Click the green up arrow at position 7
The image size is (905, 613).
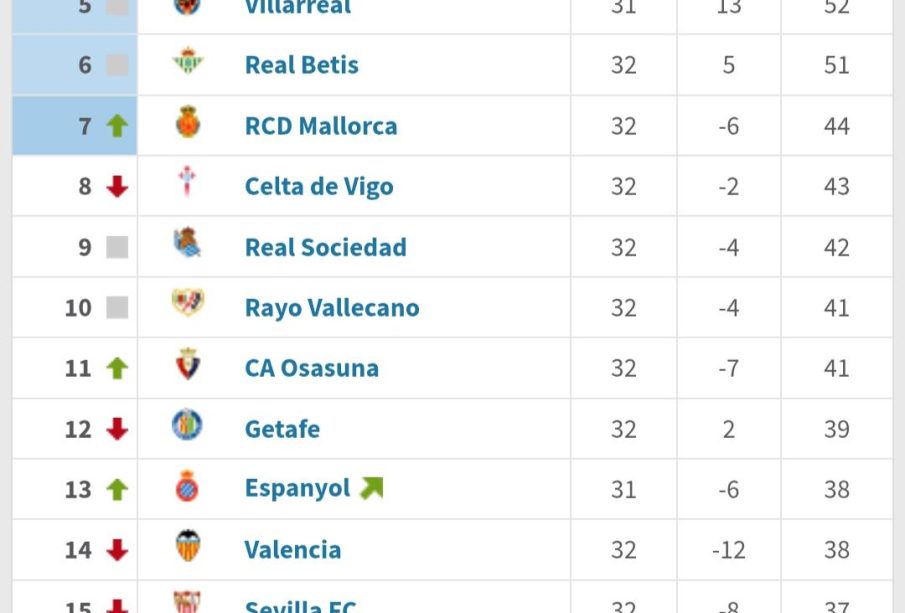click(117, 126)
